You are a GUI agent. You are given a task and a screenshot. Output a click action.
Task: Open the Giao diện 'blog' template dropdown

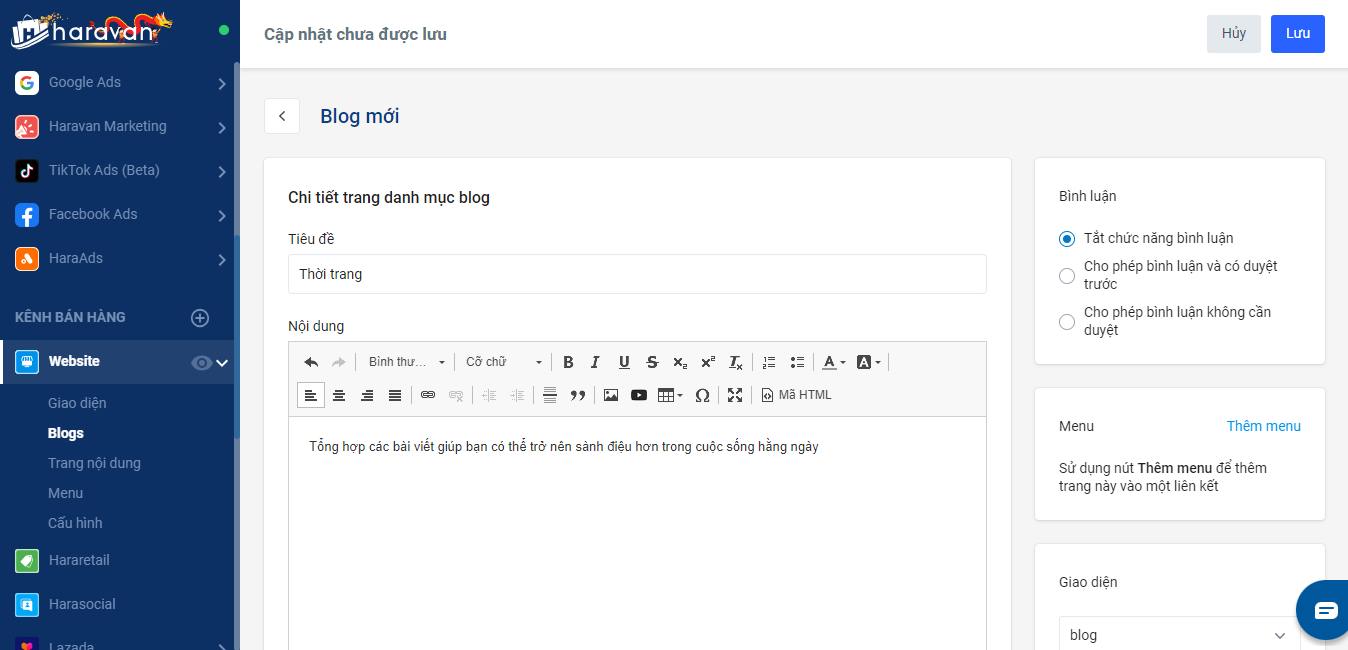coord(1179,635)
